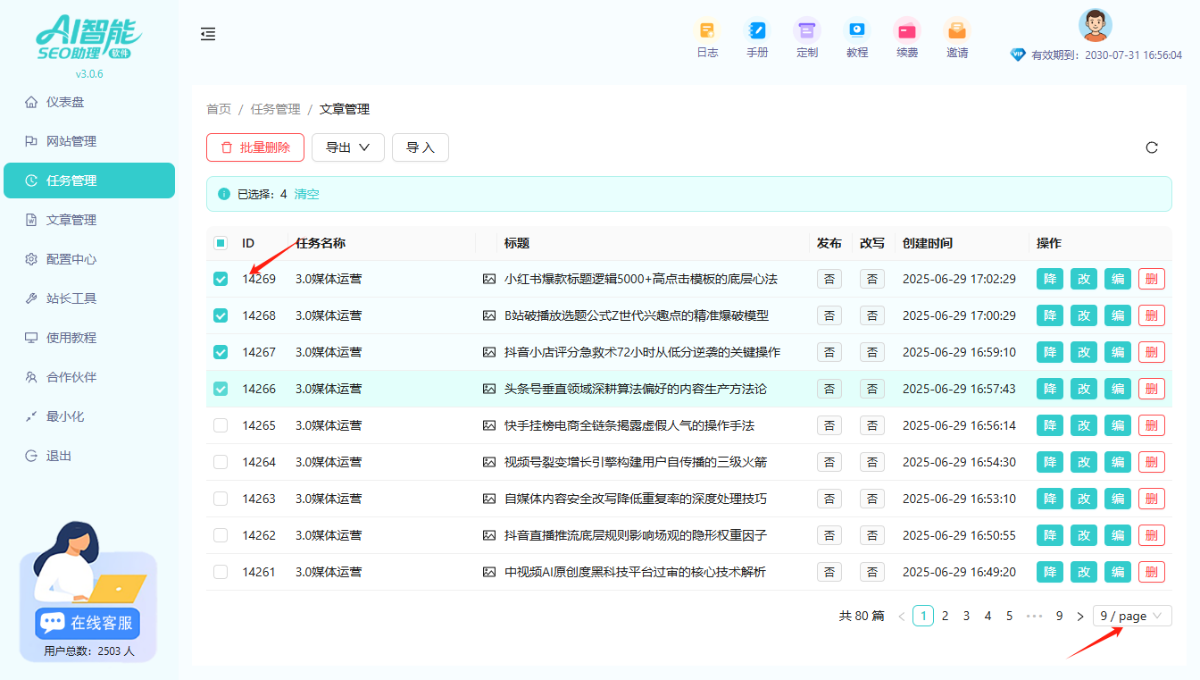Click the 任务管理 breadcrumb link
1200x680 pixels.
[x=275, y=109]
